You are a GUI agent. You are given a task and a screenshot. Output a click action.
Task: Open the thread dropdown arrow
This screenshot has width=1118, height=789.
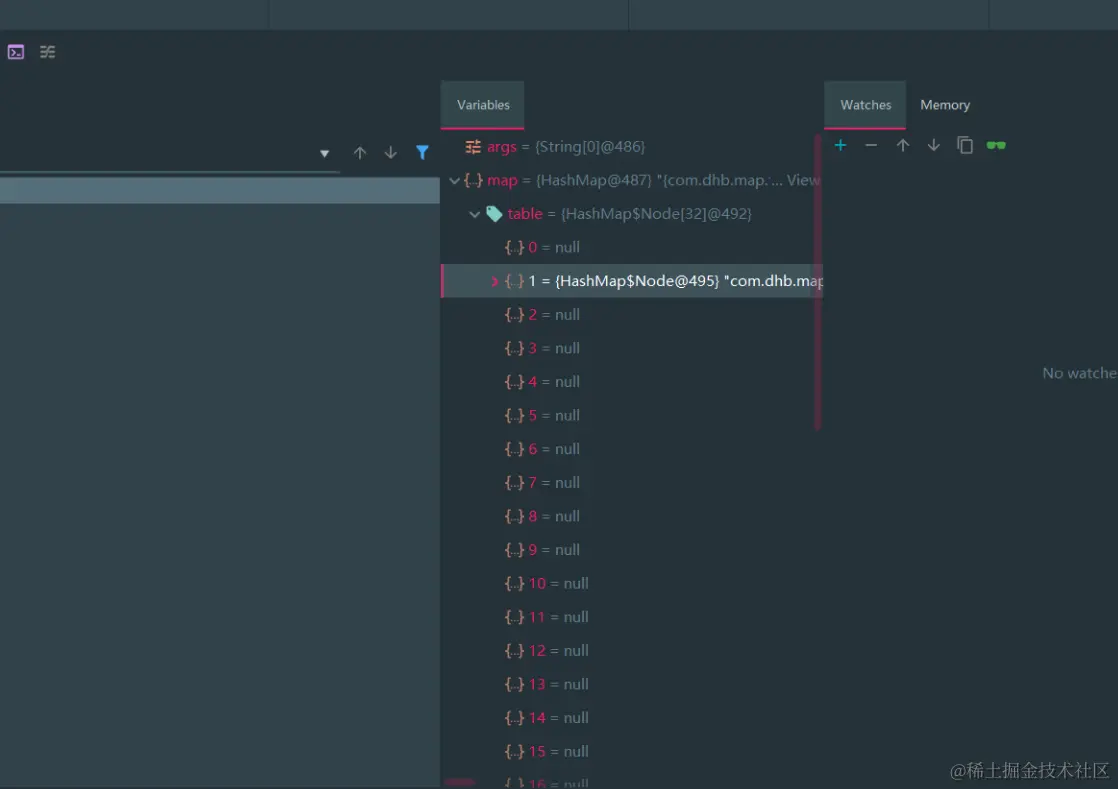pos(324,153)
